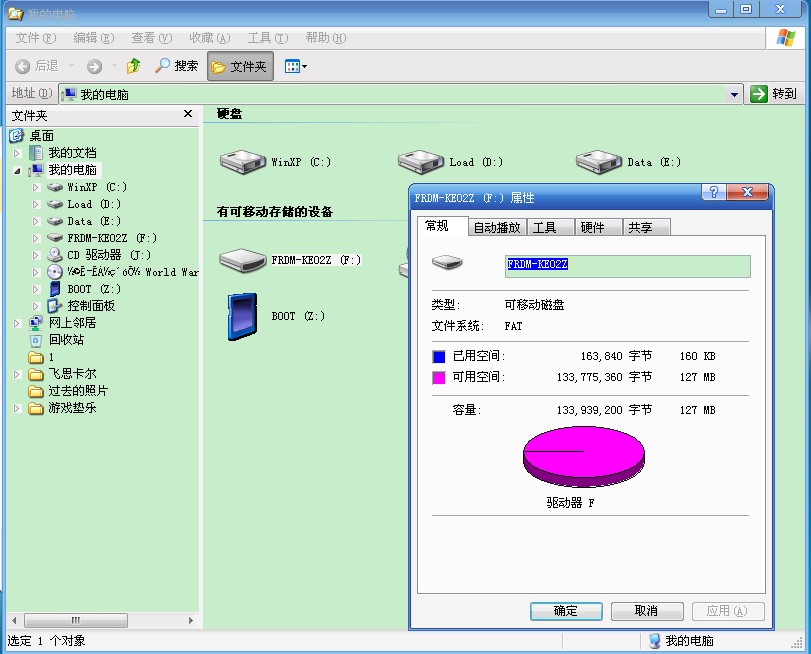Select Load (D:) drive icon in tree
Screen dimensions: 811x654
click(x=55, y=204)
